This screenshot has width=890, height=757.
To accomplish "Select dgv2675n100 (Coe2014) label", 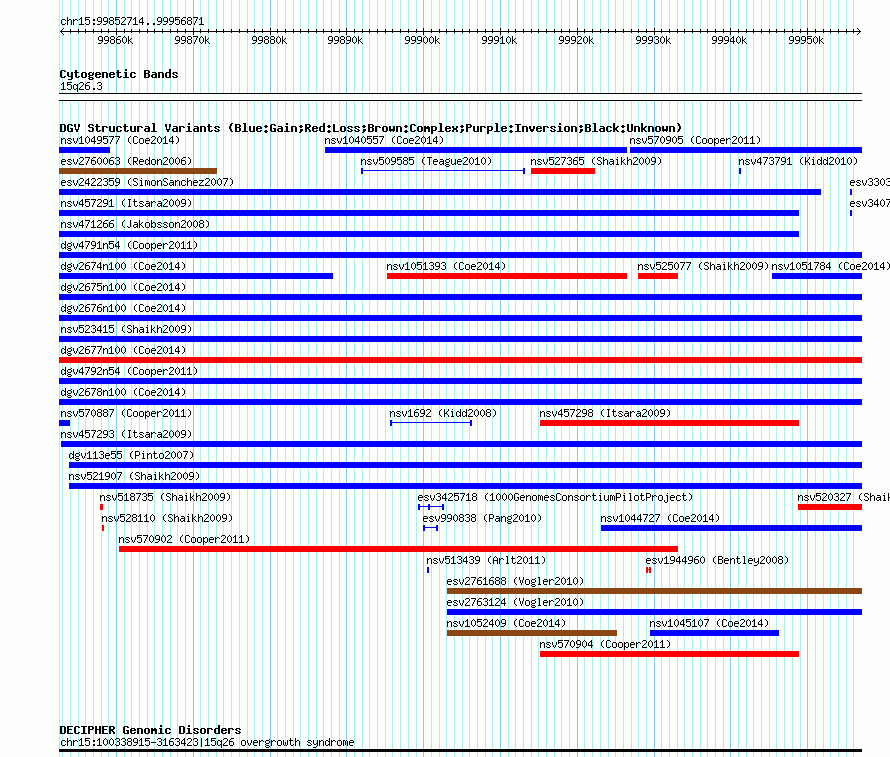I will 123,287.
